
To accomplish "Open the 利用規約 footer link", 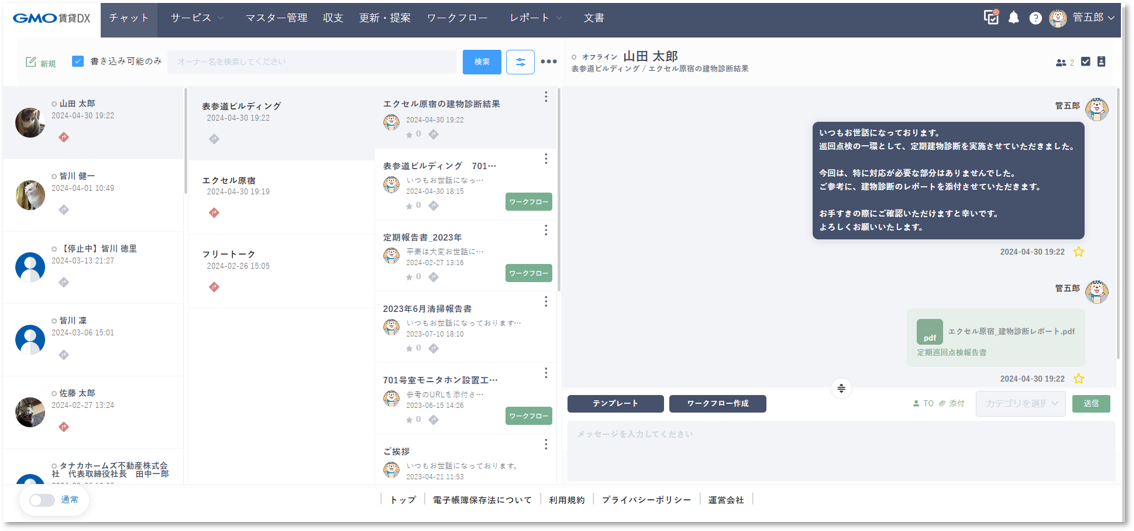I will (x=566, y=500).
